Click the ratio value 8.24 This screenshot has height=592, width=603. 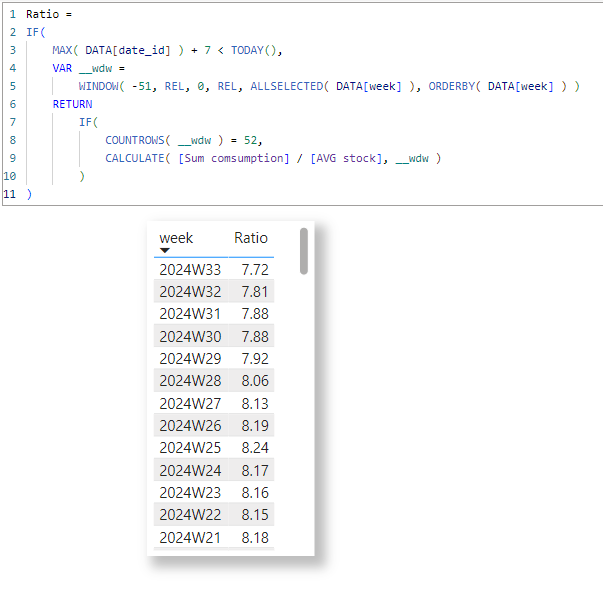pyautogui.click(x=255, y=448)
